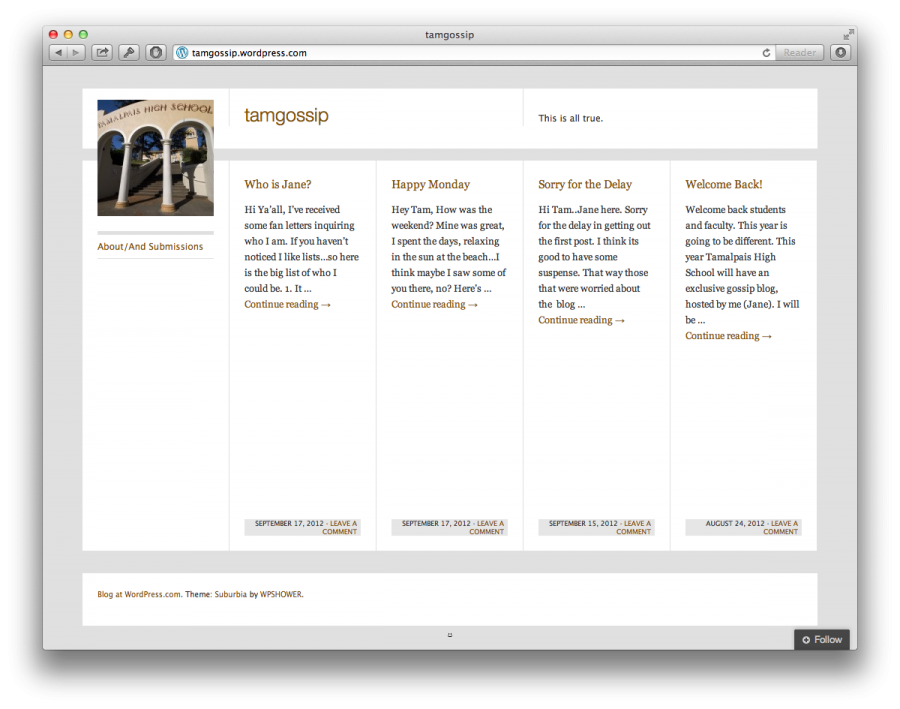Open the Tamalpais High School header image
The image size is (900, 709).
pyautogui.click(x=156, y=158)
